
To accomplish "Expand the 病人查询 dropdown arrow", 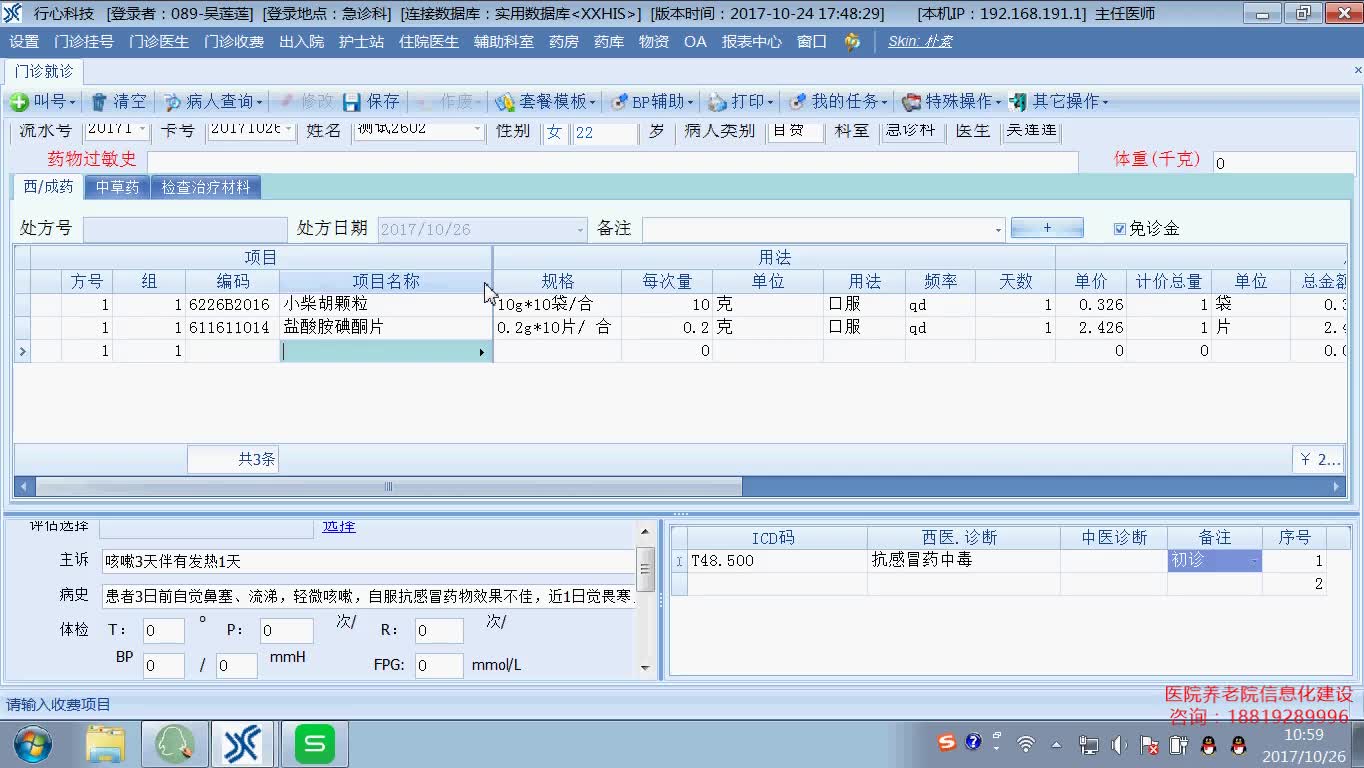I will tap(259, 103).
